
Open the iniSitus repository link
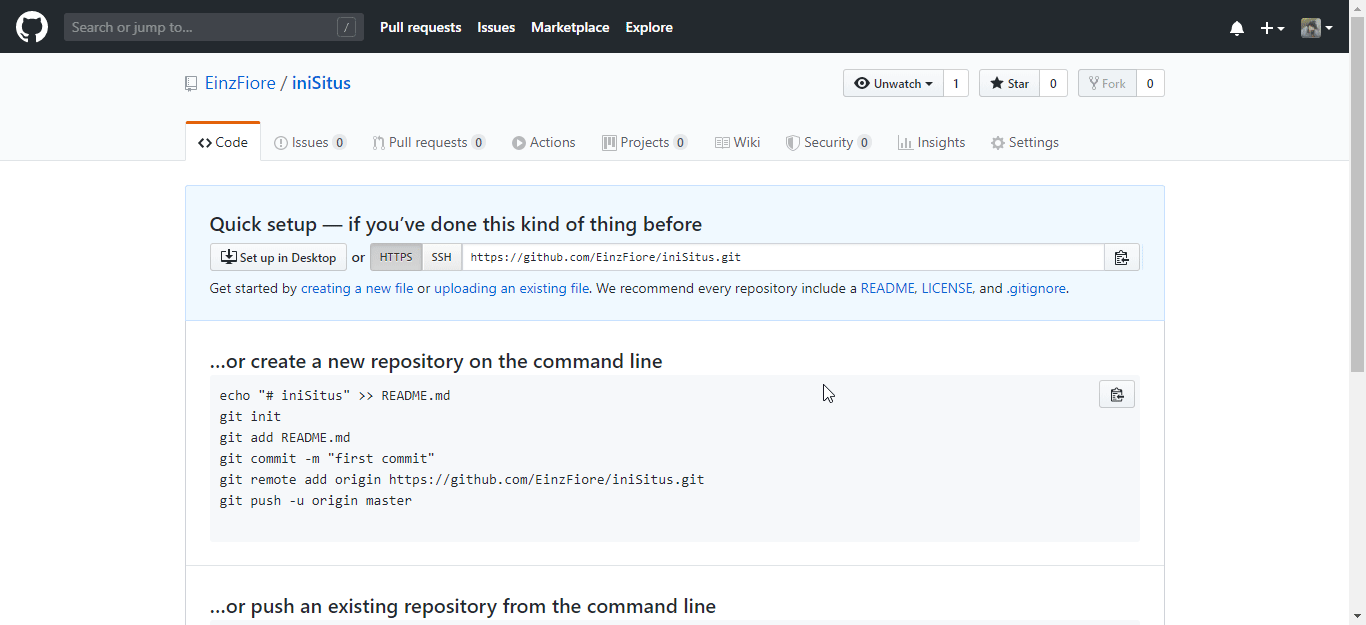[x=321, y=83]
